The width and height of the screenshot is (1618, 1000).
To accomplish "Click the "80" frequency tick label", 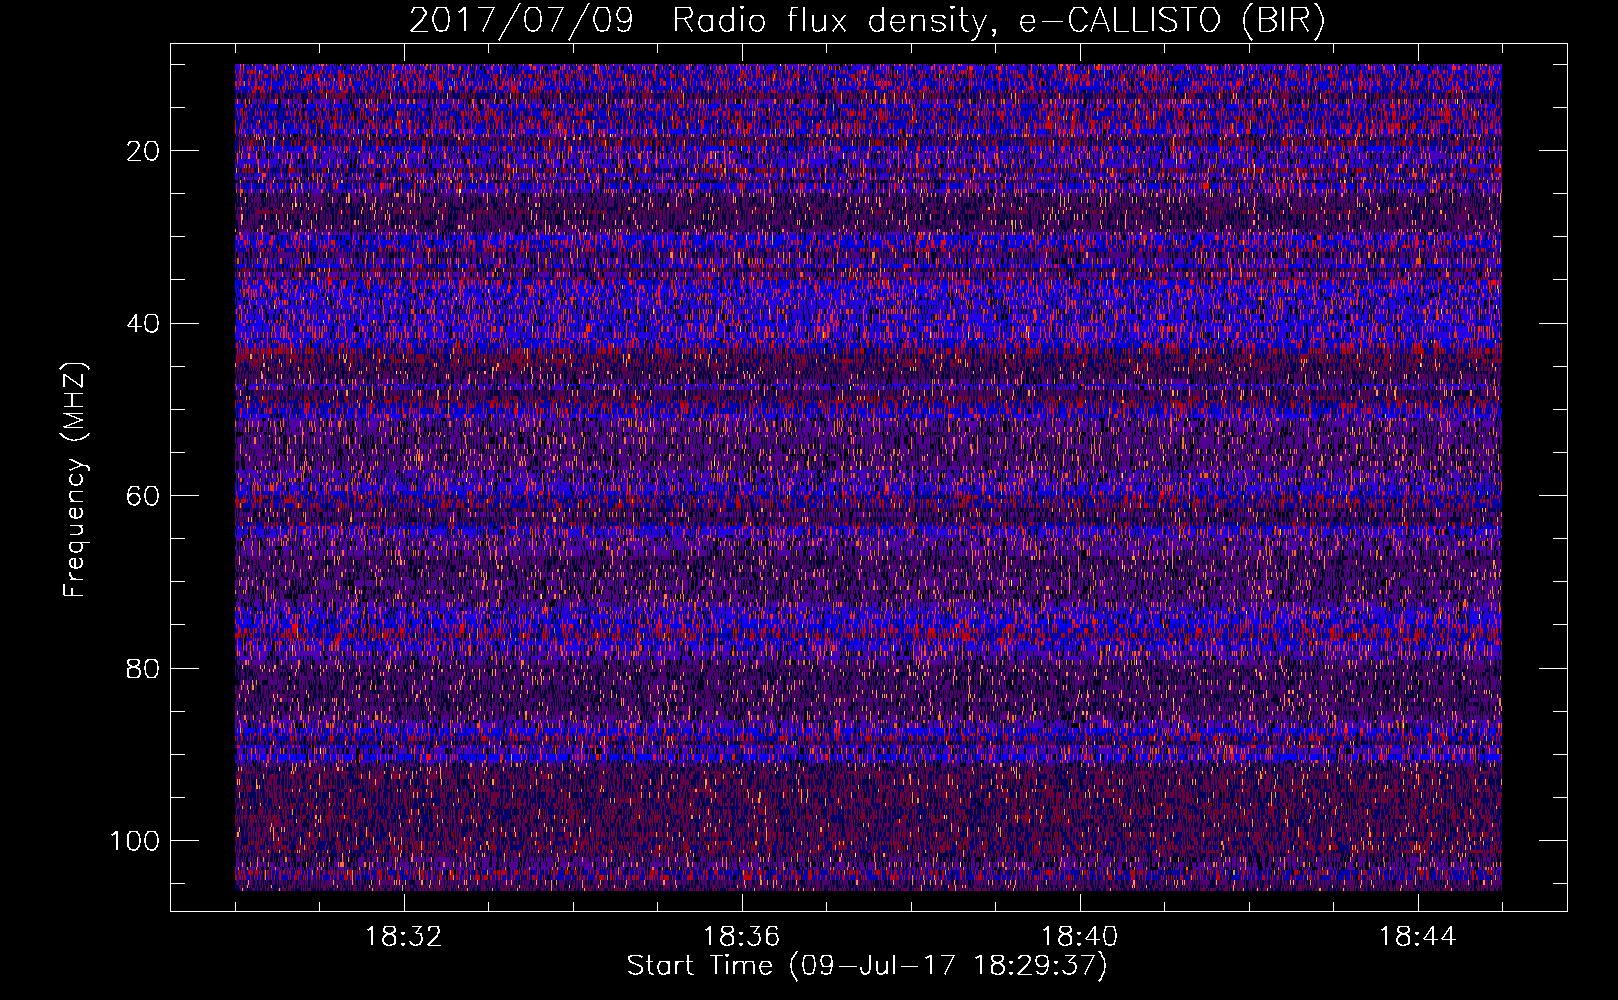I will click(144, 668).
